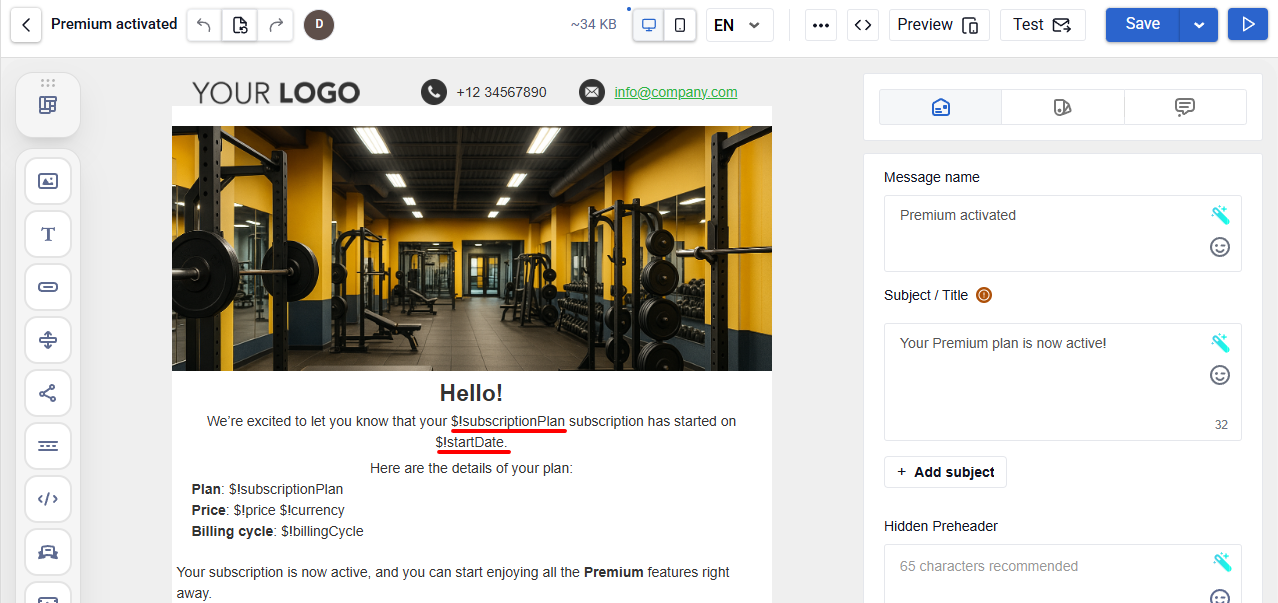Click the Test send button
This screenshot has height=603, width=1278.
click(x=1043, y=25)
